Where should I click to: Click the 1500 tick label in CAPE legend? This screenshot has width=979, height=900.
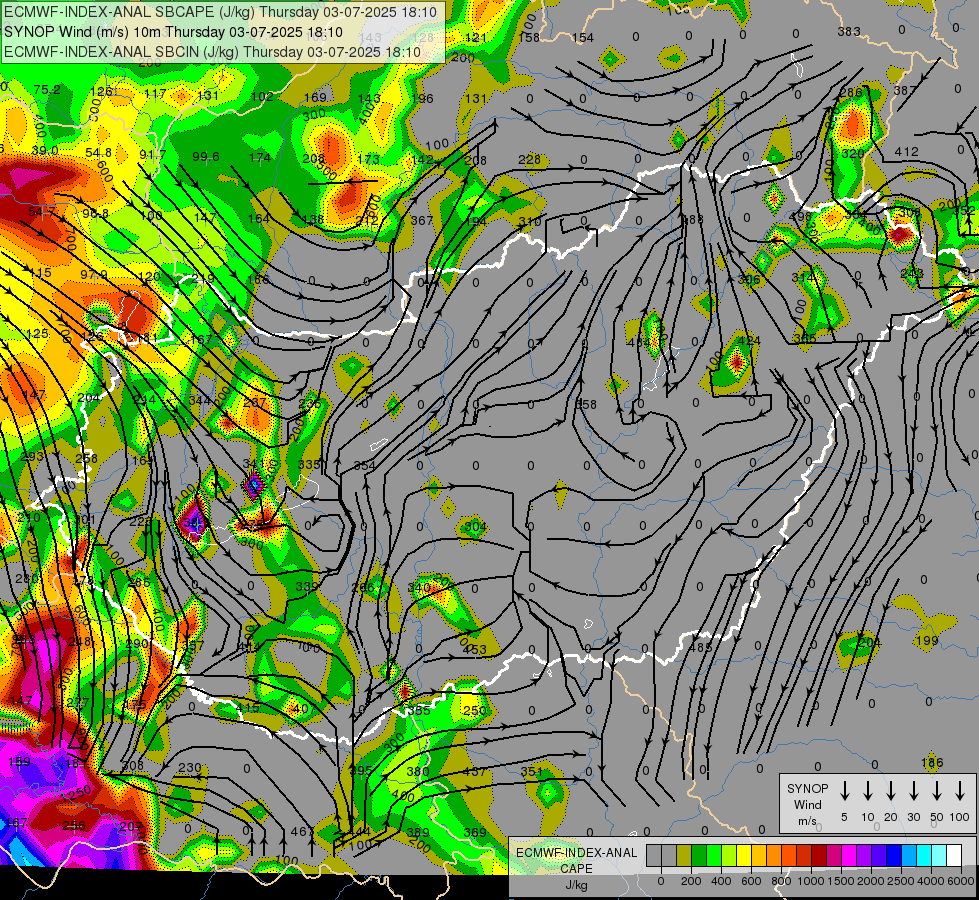click(841, 881)
